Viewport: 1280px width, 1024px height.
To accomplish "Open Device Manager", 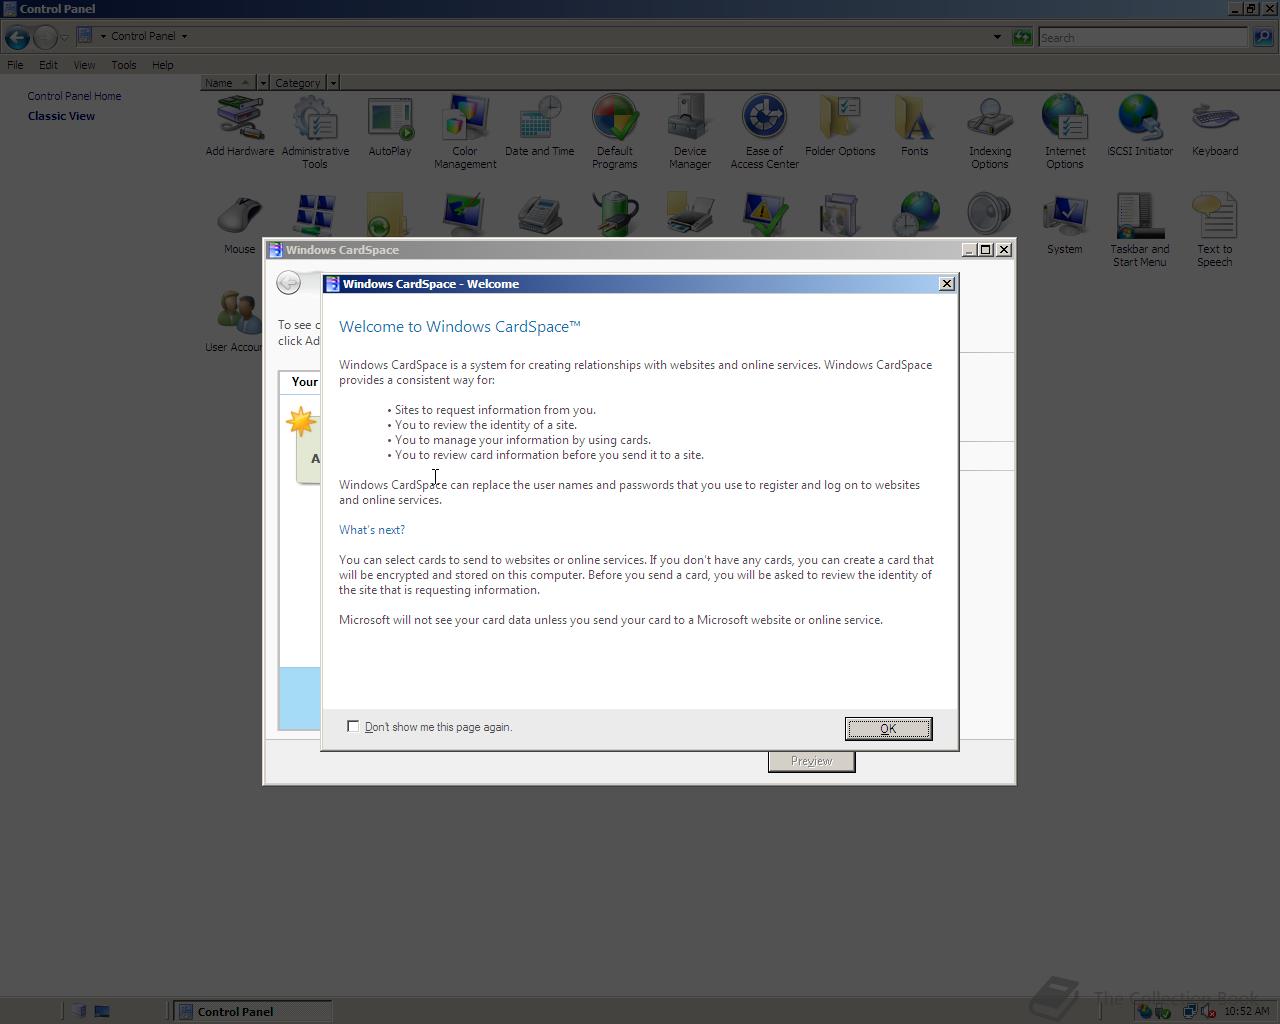I will point(690,133).
